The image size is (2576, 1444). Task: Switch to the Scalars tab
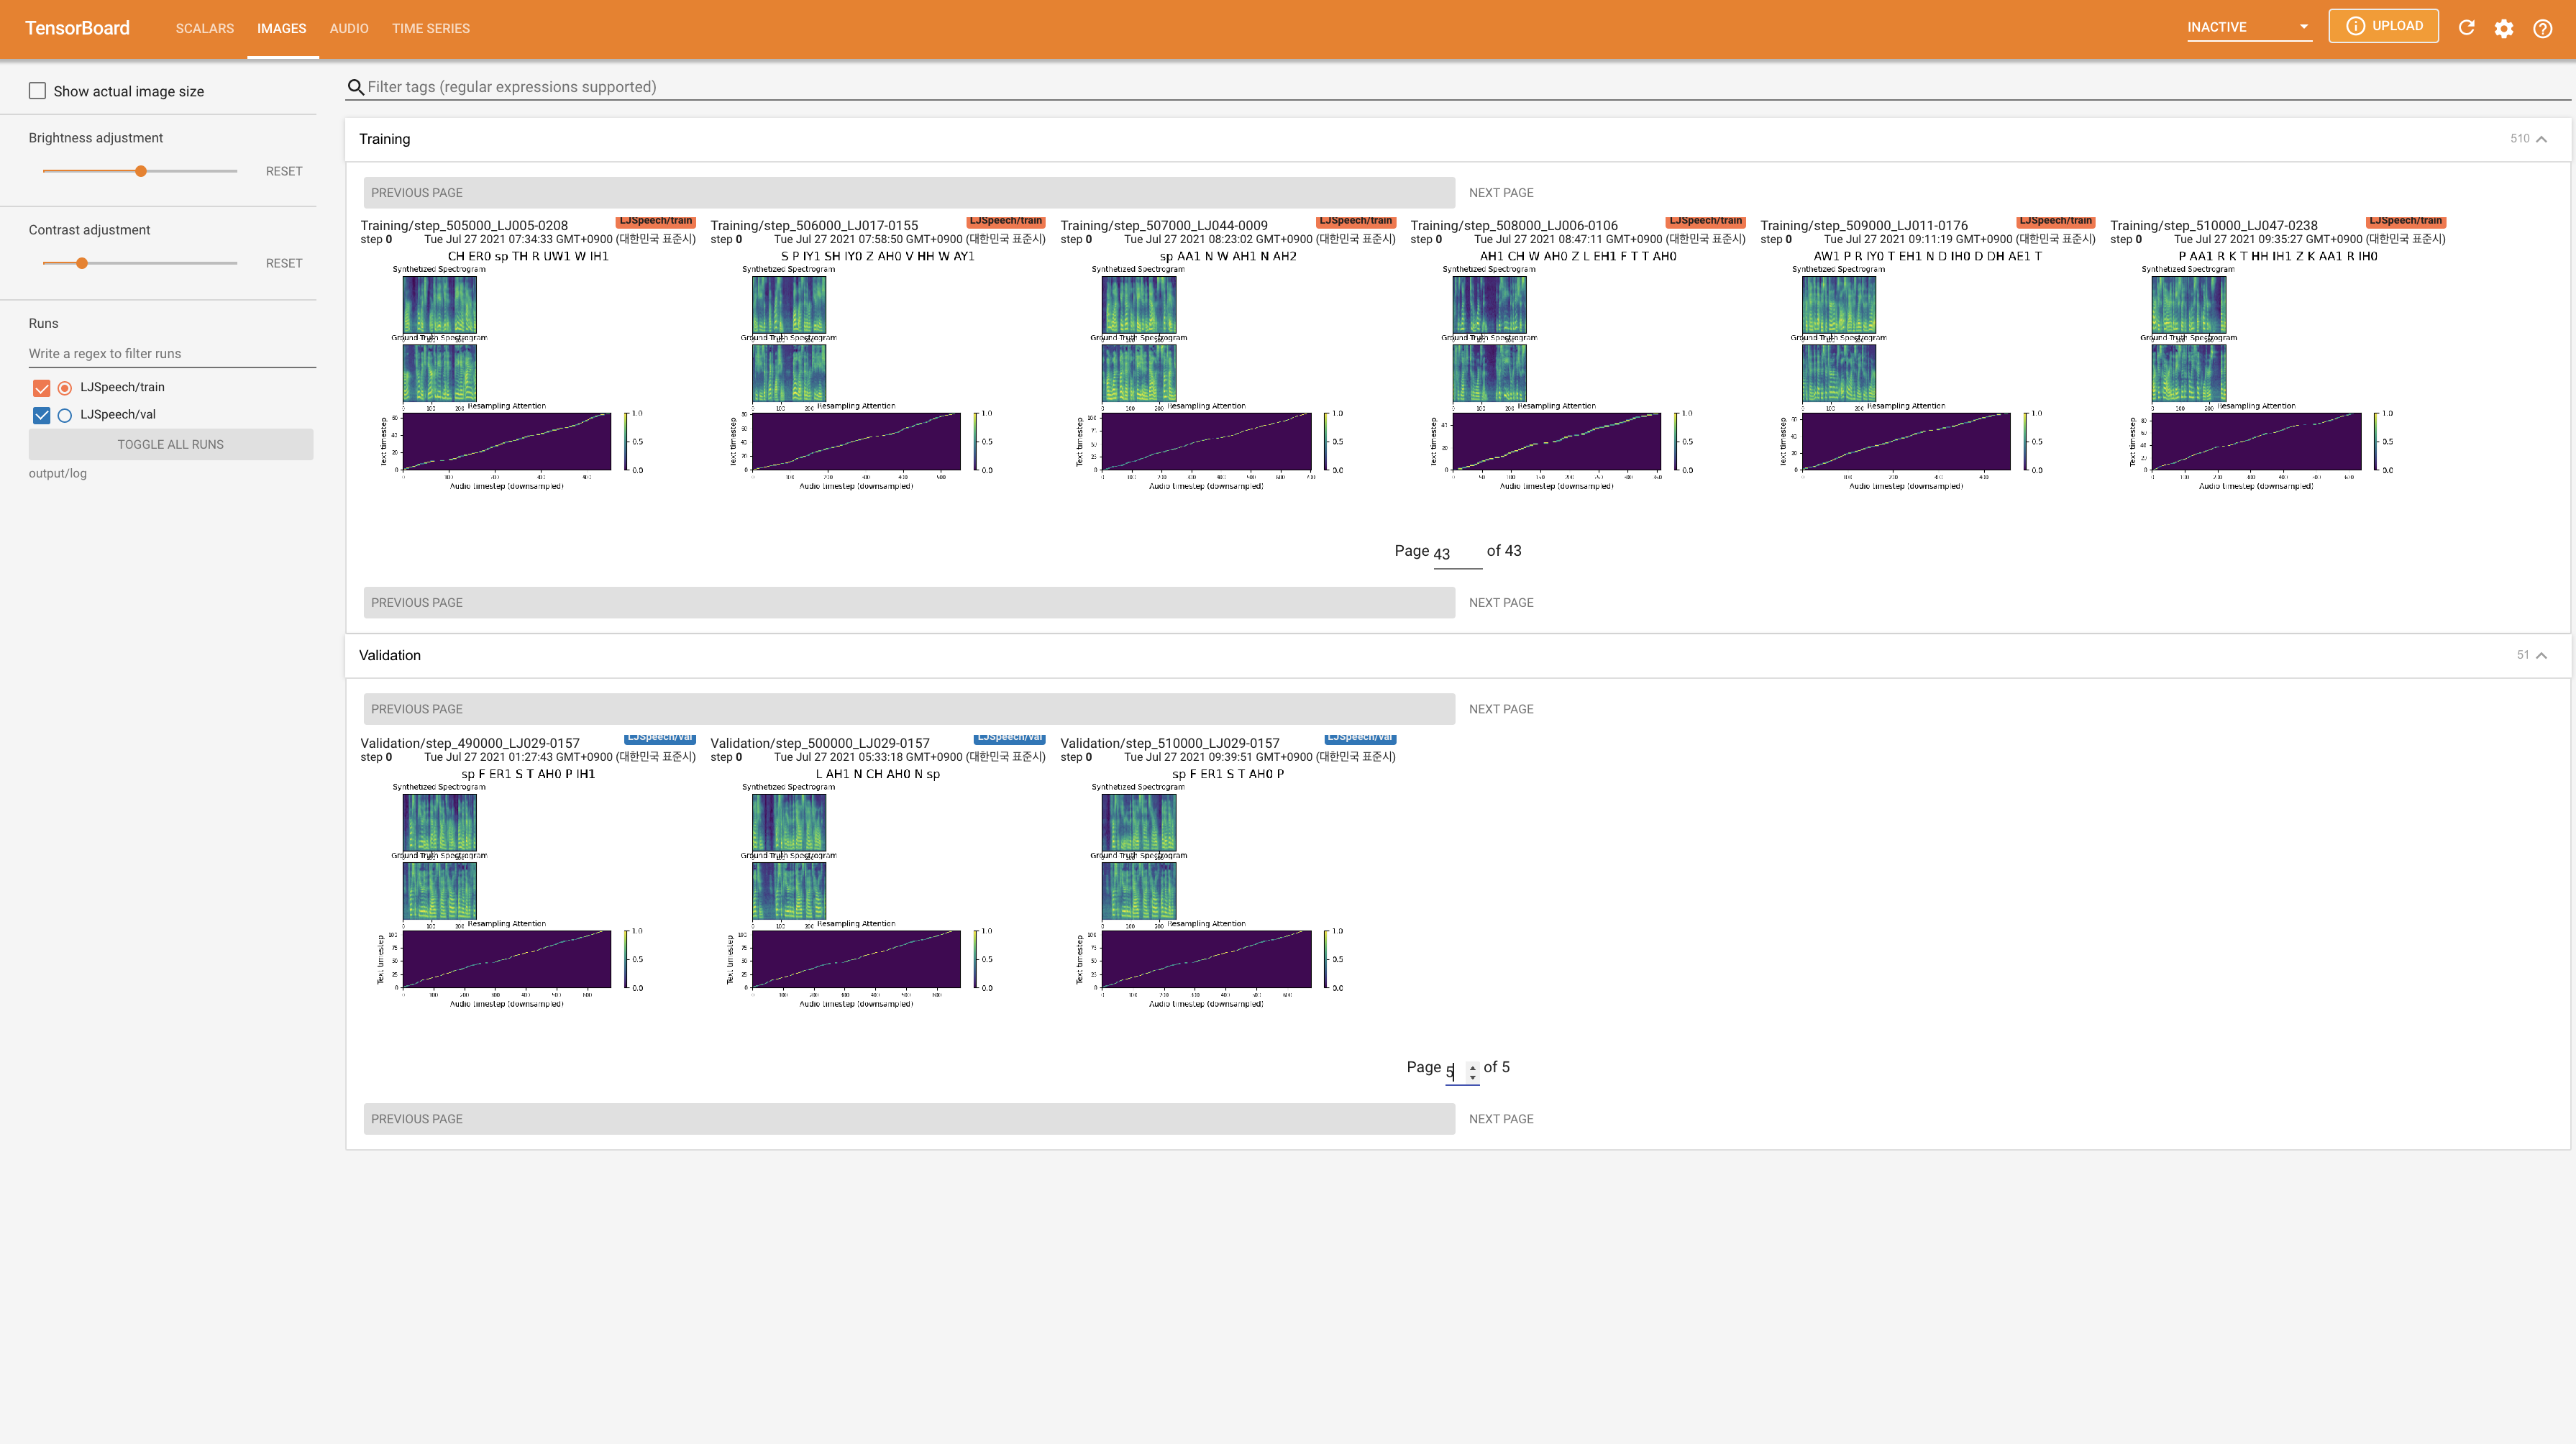tap(204, 28)
